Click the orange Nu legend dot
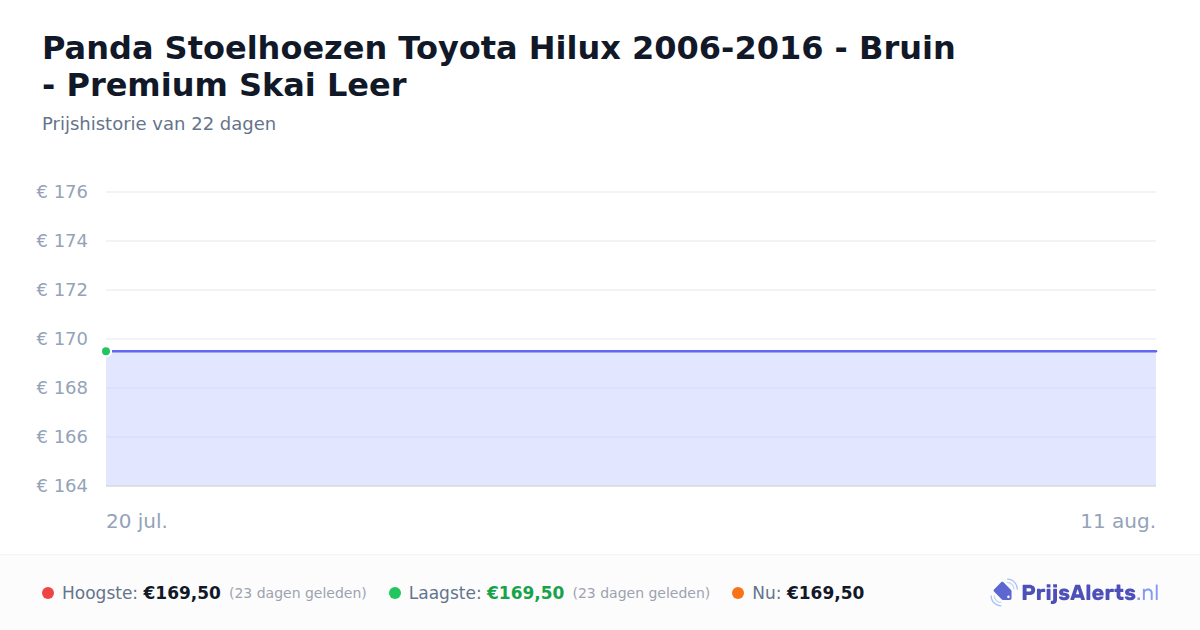1200x630 pixels. [x=738, y=593]
